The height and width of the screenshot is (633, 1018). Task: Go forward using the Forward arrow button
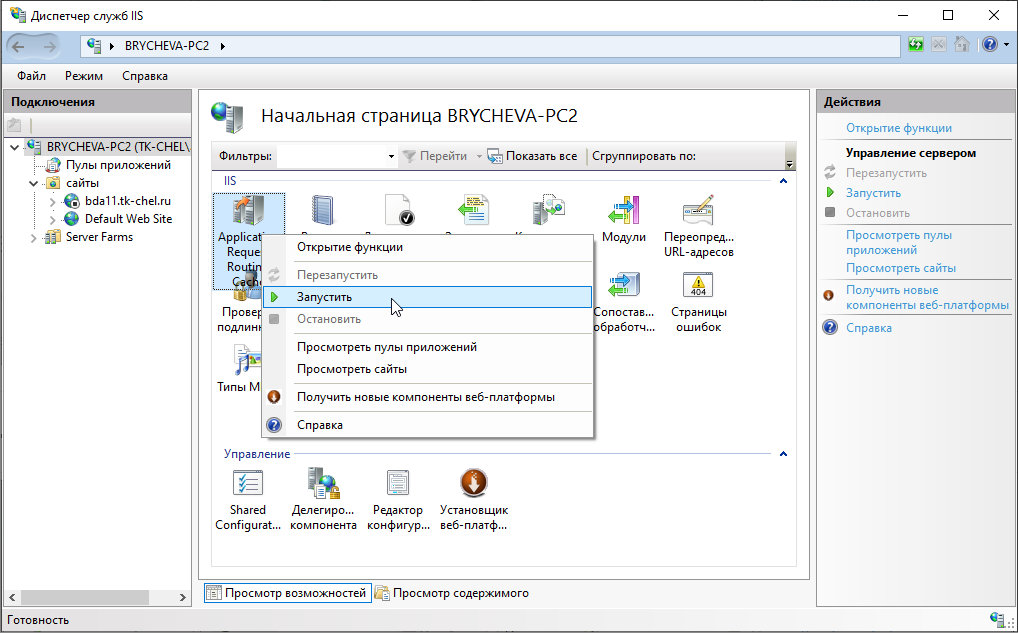pos(49,46)
